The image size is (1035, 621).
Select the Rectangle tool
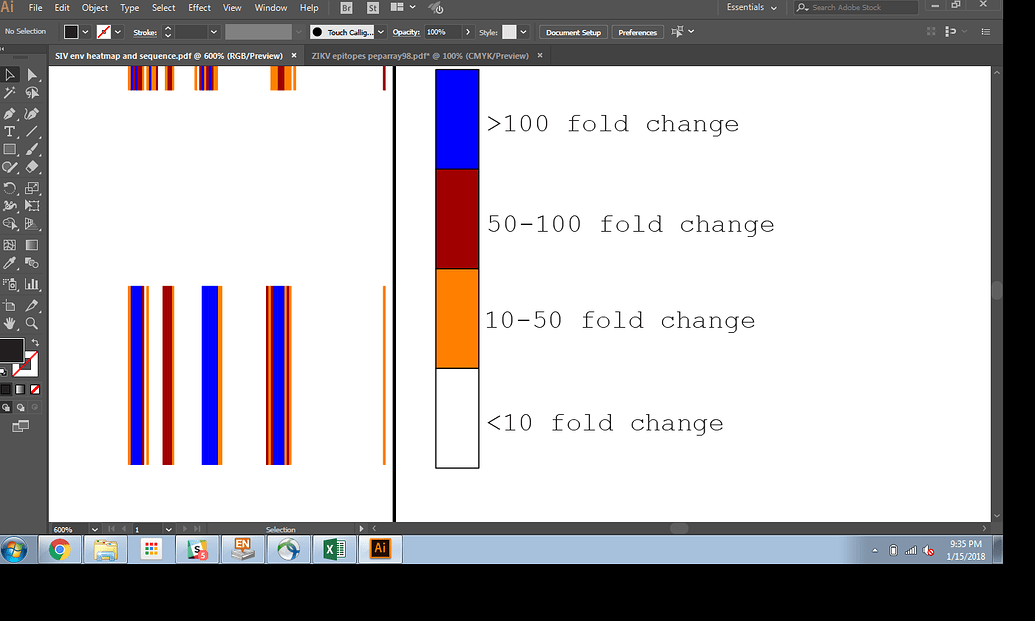coord(11,147)
